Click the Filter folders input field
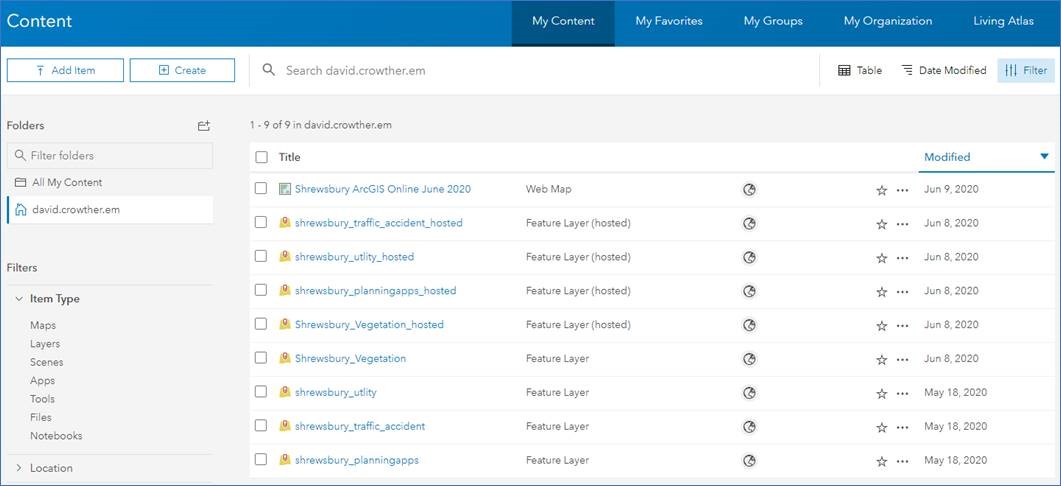 110,156
